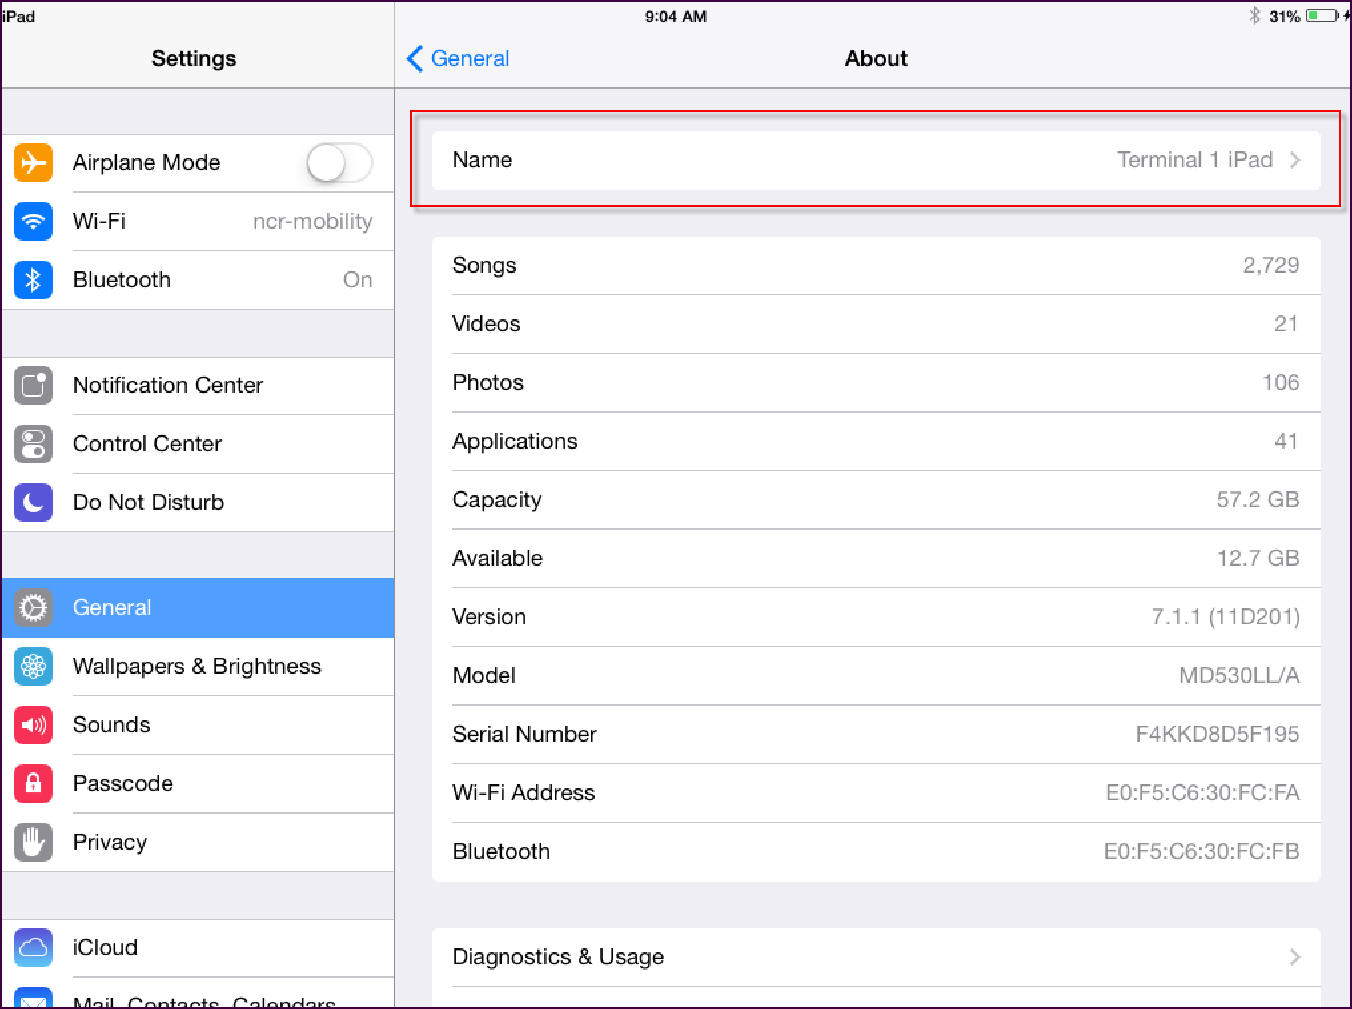Tap the Airplane Mode orange icon
1352x1009 pixels.
pyautogui.click(x=33, y=162)
